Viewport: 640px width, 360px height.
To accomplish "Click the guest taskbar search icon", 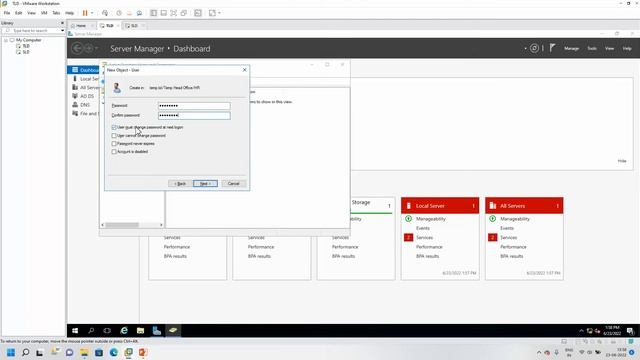I will (x=91, y=331).
